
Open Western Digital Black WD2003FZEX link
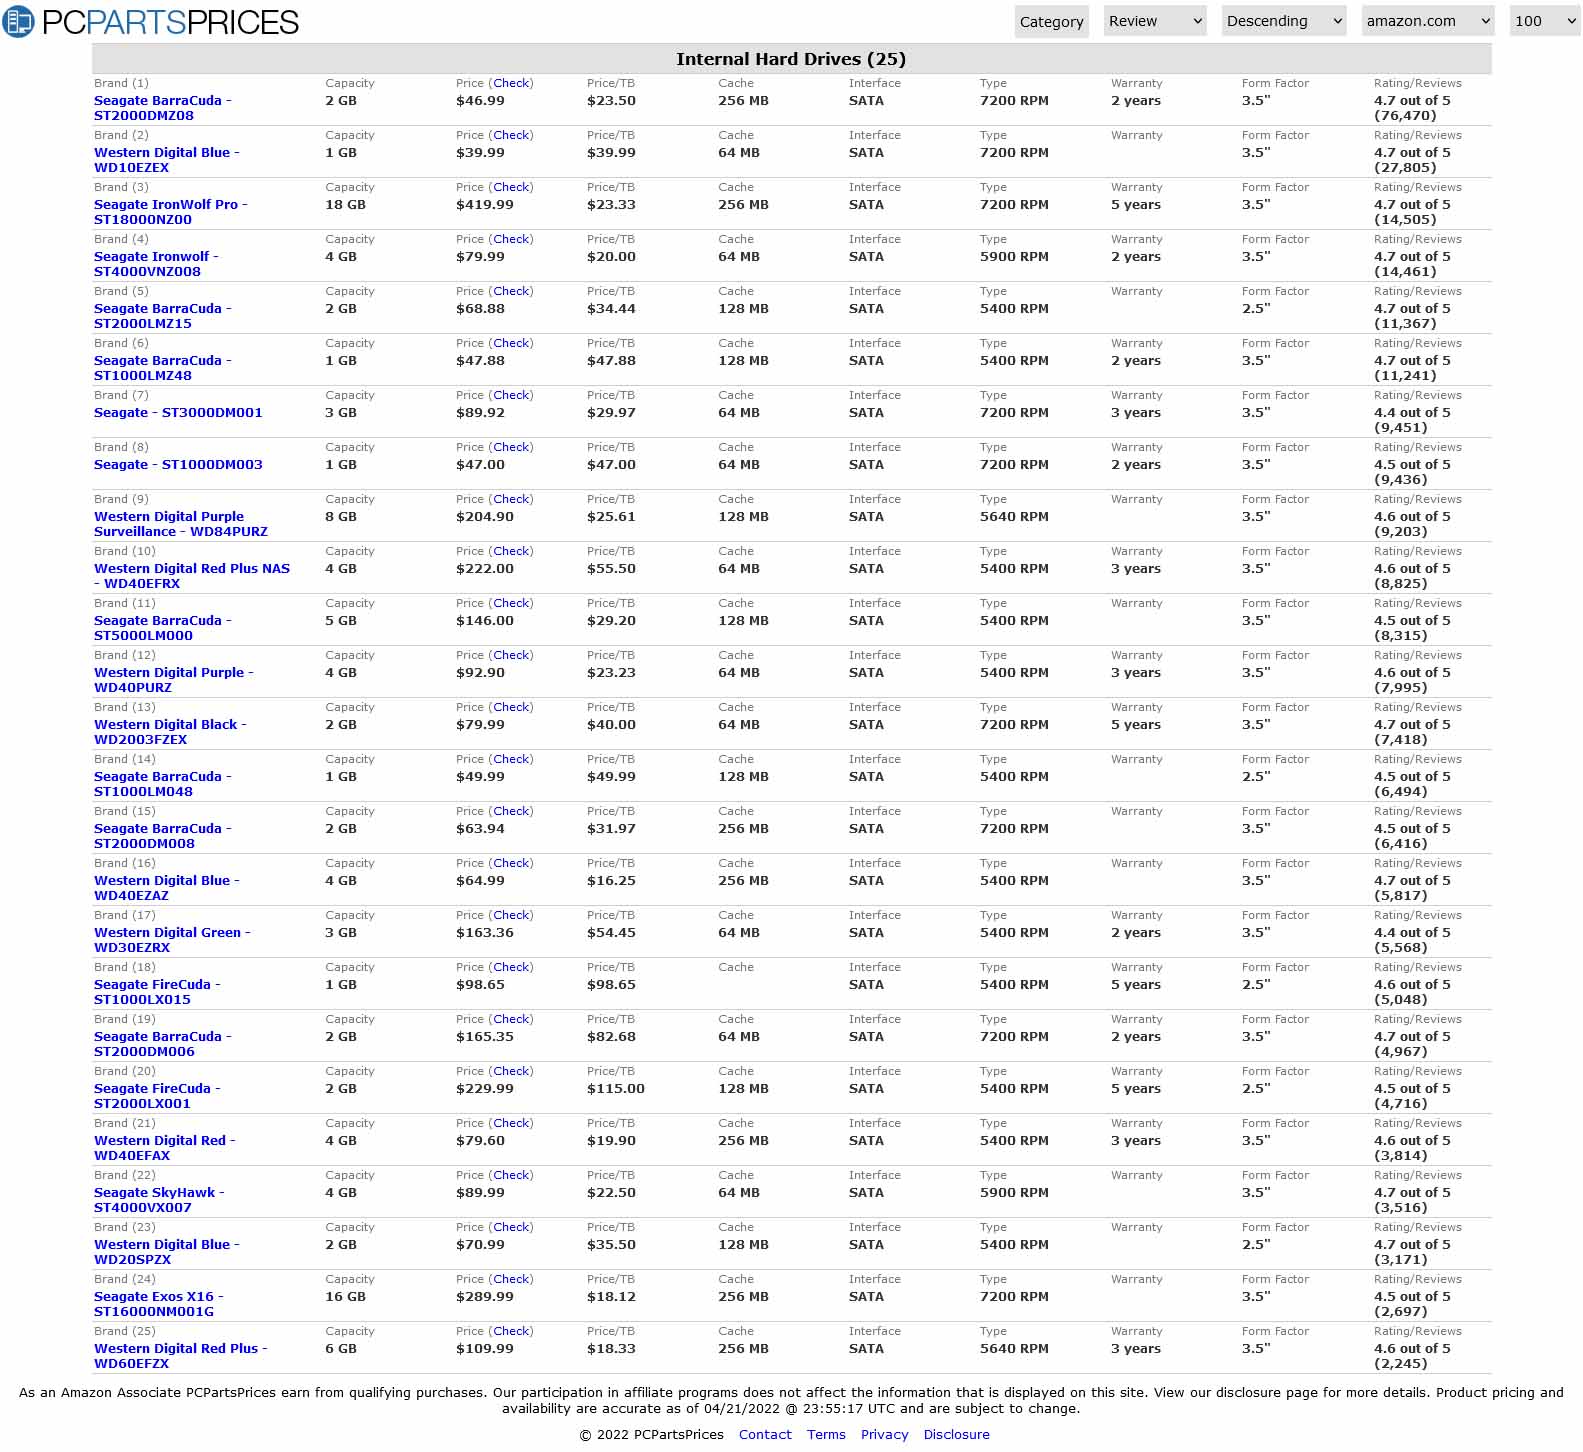coord(170,732)
